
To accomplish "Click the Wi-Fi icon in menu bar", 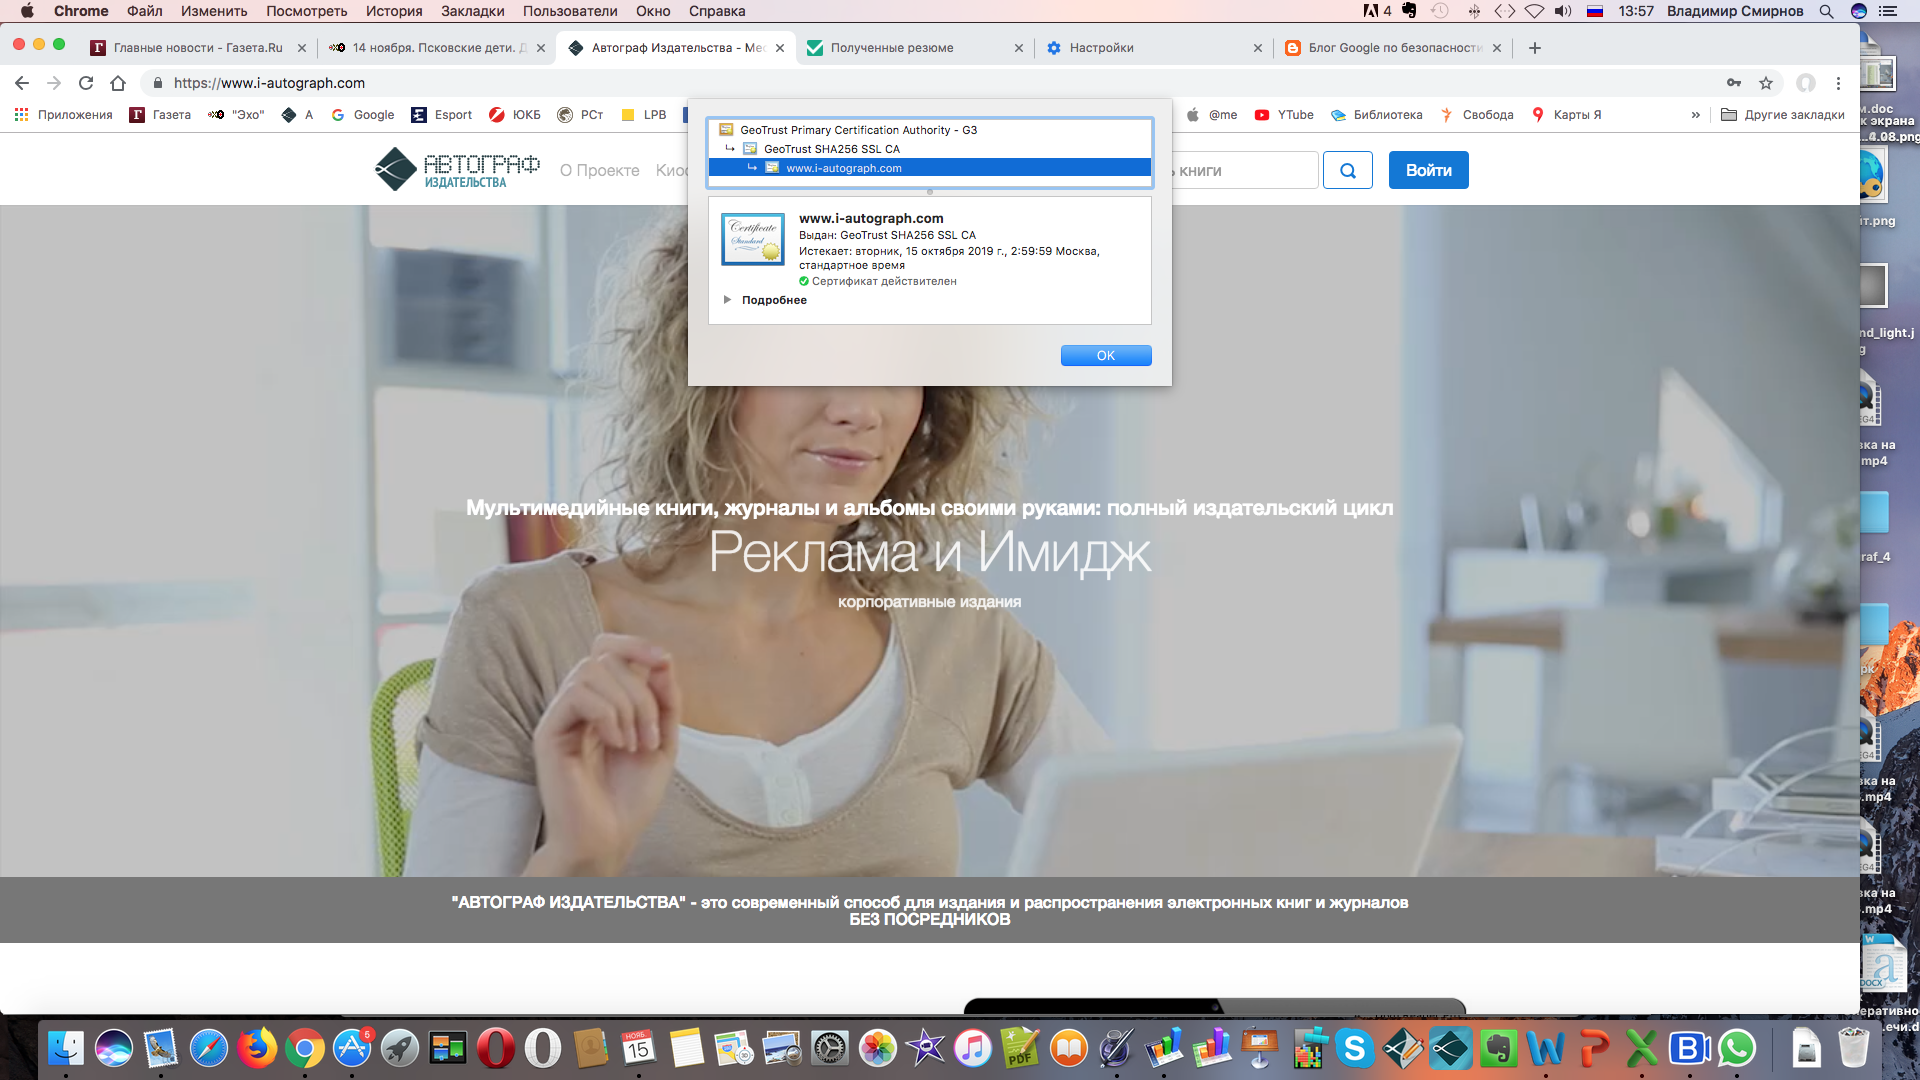I will (x=1534, y=11).
